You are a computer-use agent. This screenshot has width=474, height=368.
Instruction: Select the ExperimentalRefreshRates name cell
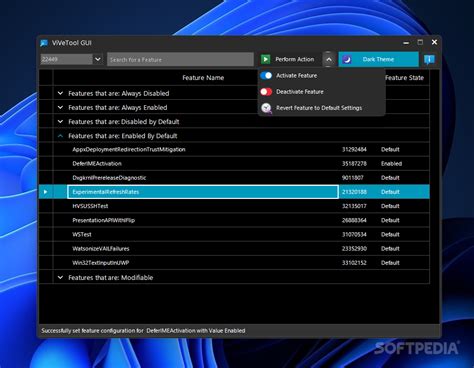pyautogui.click(x=203, y=192)
